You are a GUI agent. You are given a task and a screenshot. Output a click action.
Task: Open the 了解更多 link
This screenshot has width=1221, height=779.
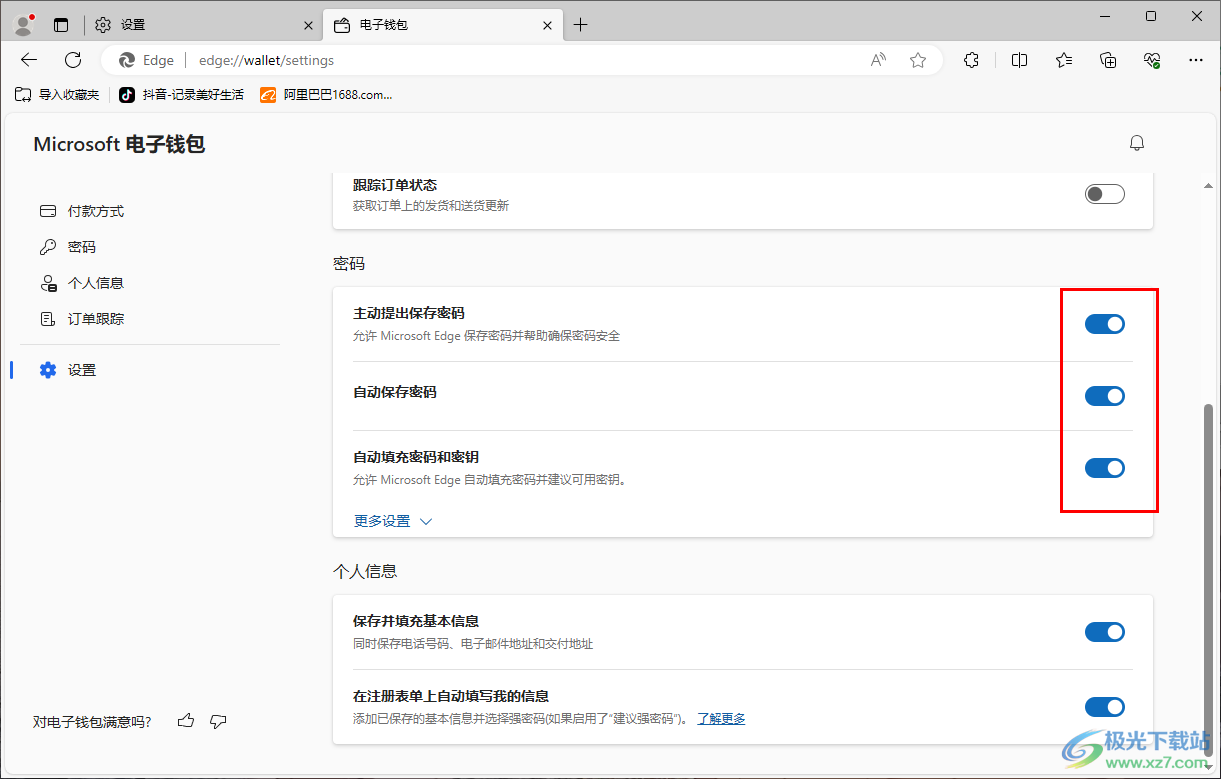coord(721,718)
